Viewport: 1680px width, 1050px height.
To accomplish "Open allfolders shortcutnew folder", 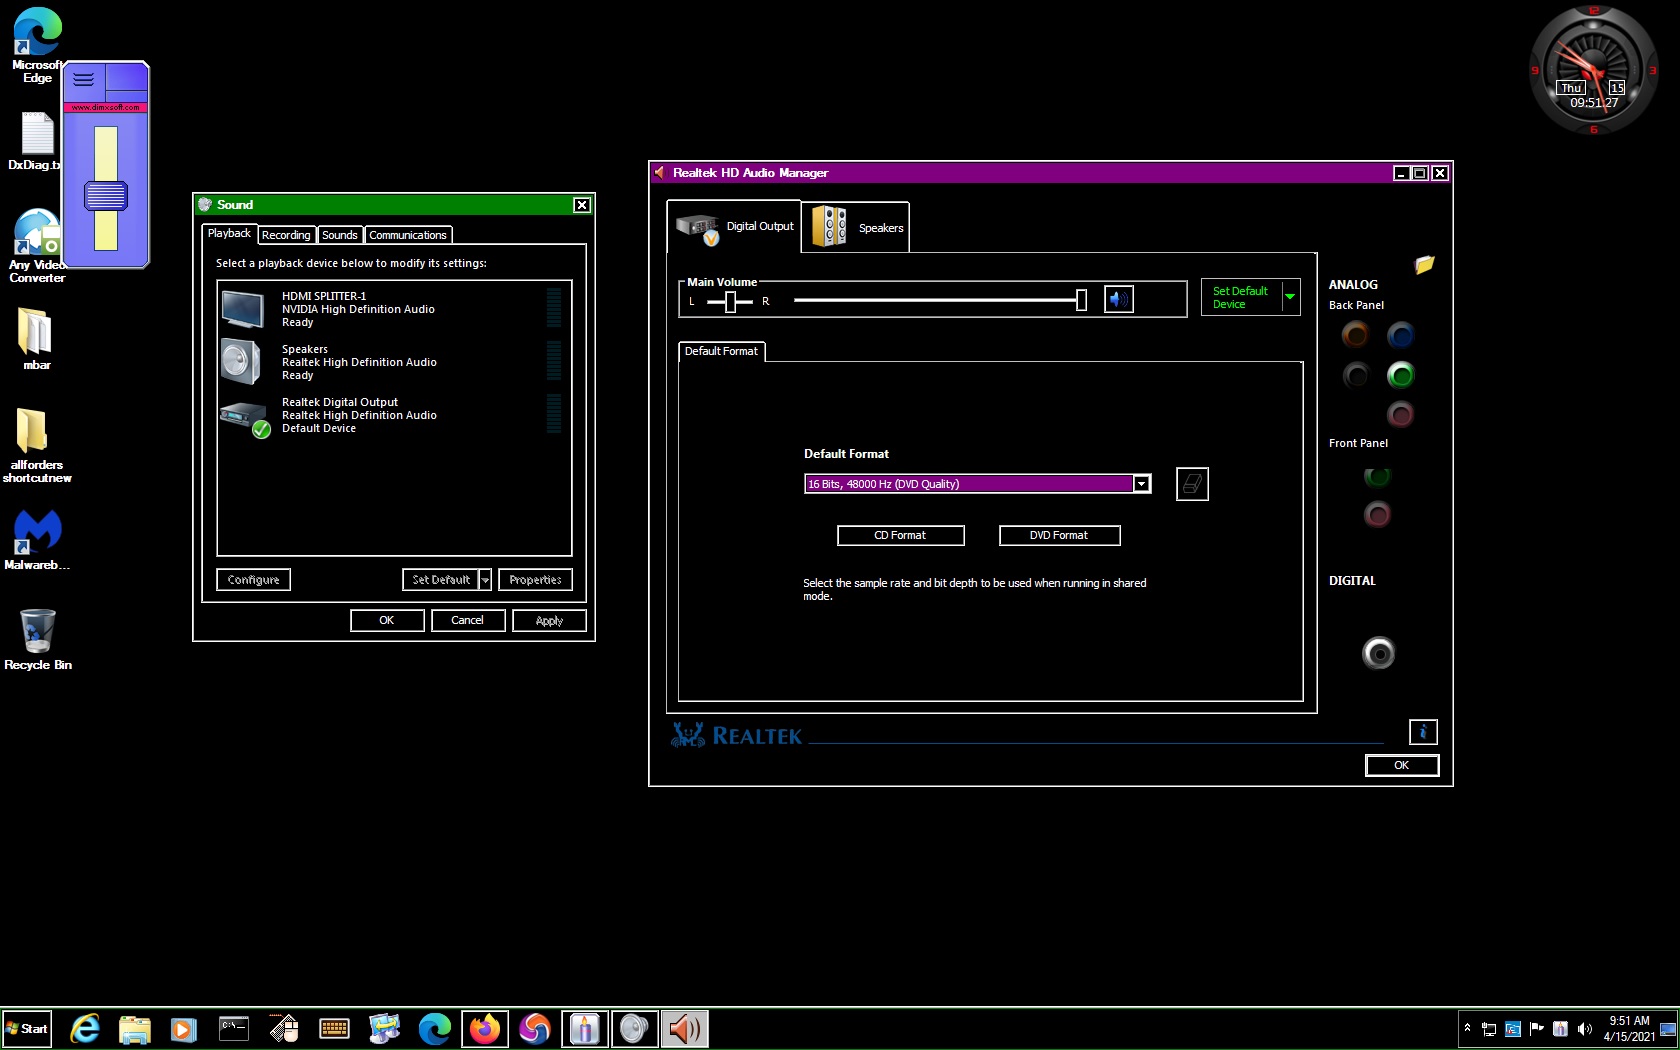I will (37, 446).
